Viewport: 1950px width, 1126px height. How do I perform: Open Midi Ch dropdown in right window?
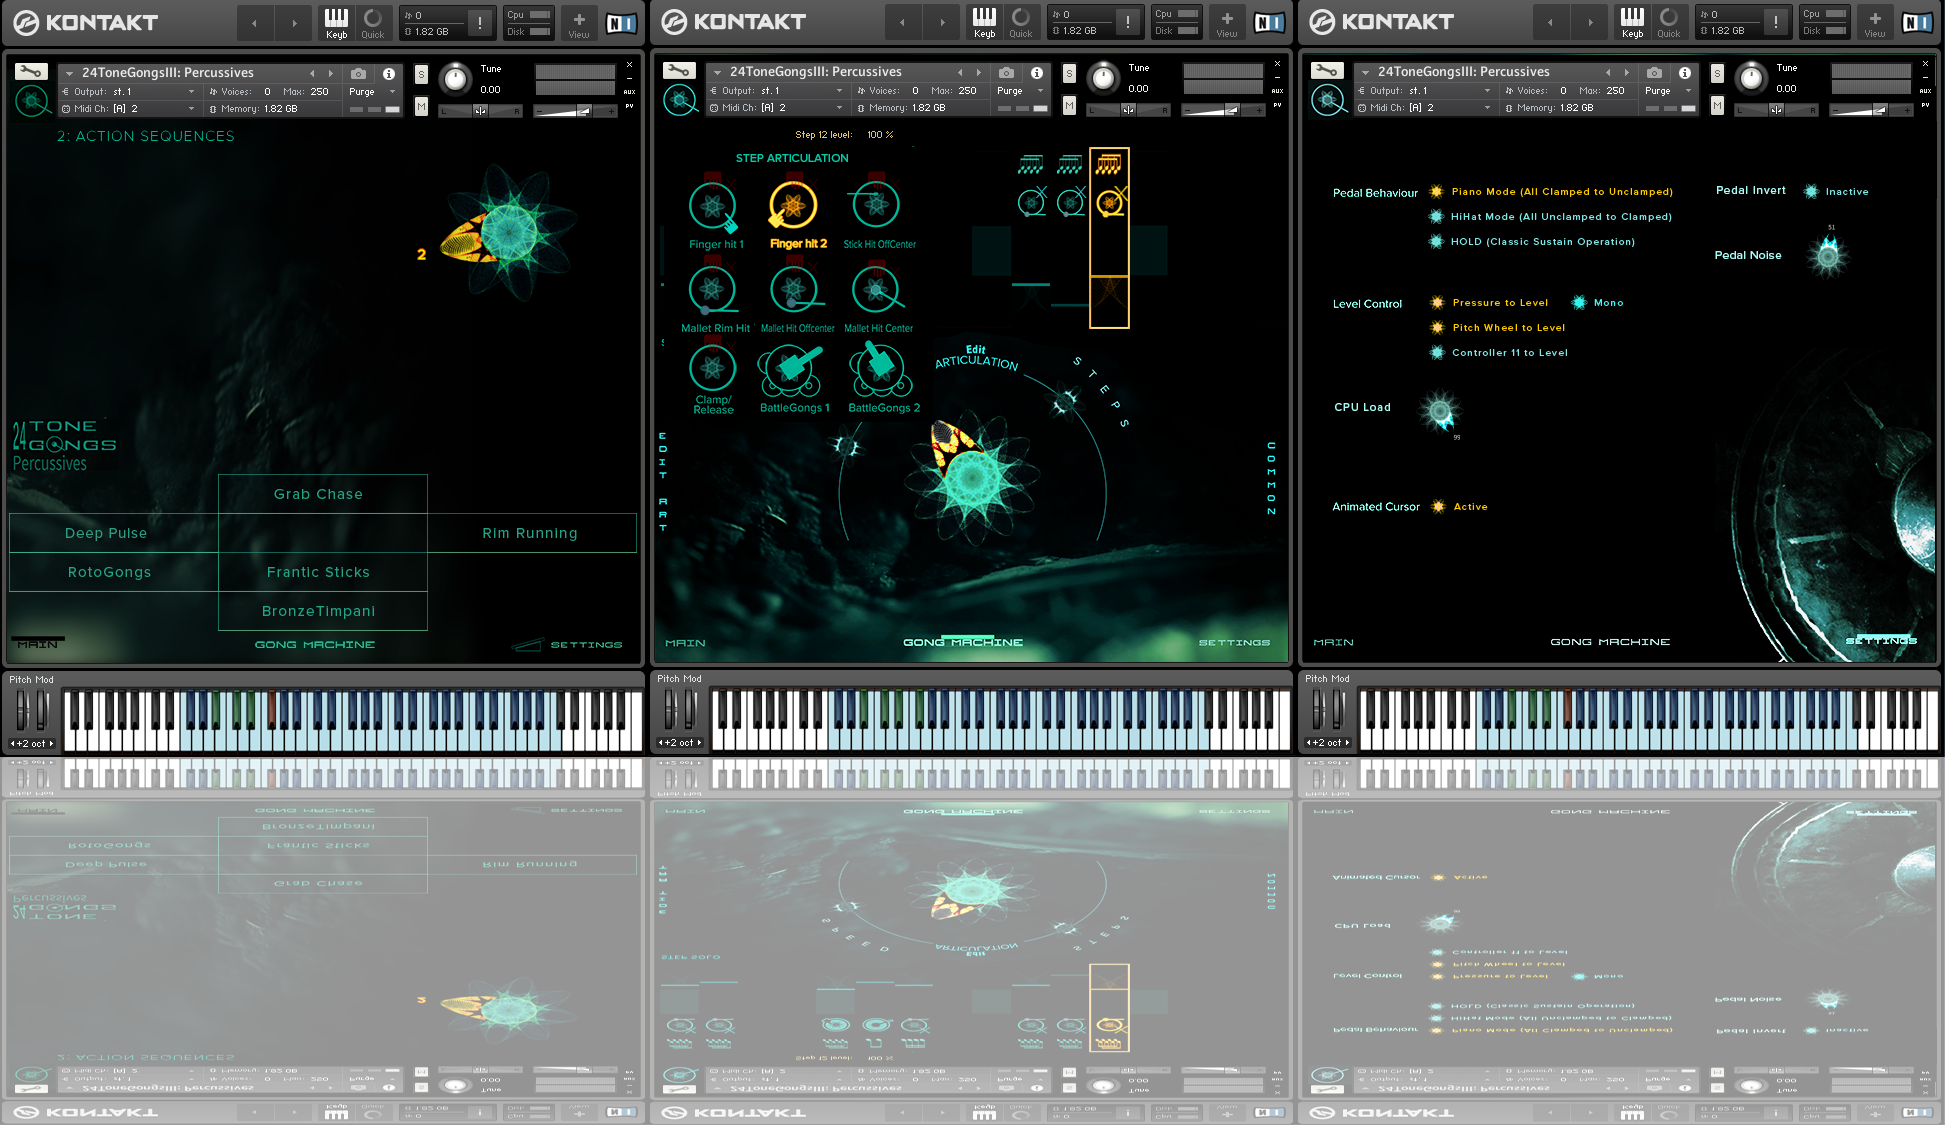(1425, 108)
